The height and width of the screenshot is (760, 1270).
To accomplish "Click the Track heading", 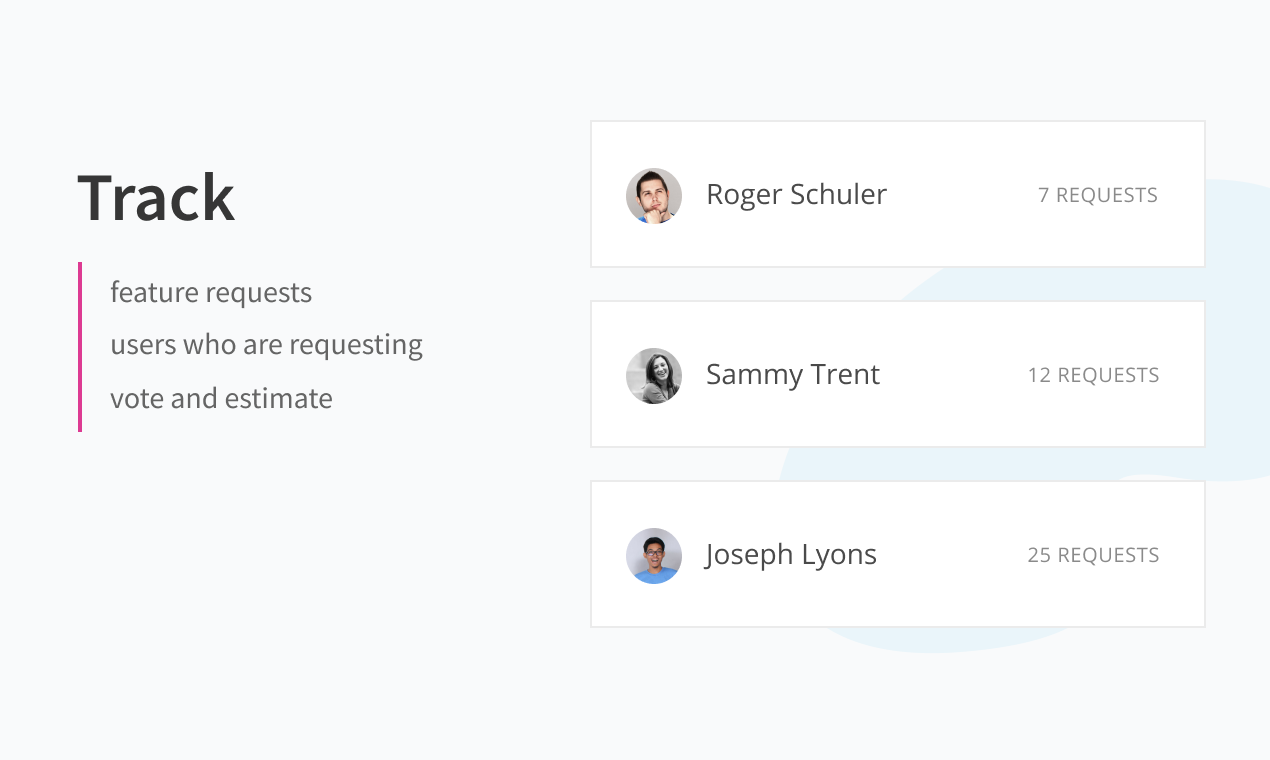I will coord(156,198).
